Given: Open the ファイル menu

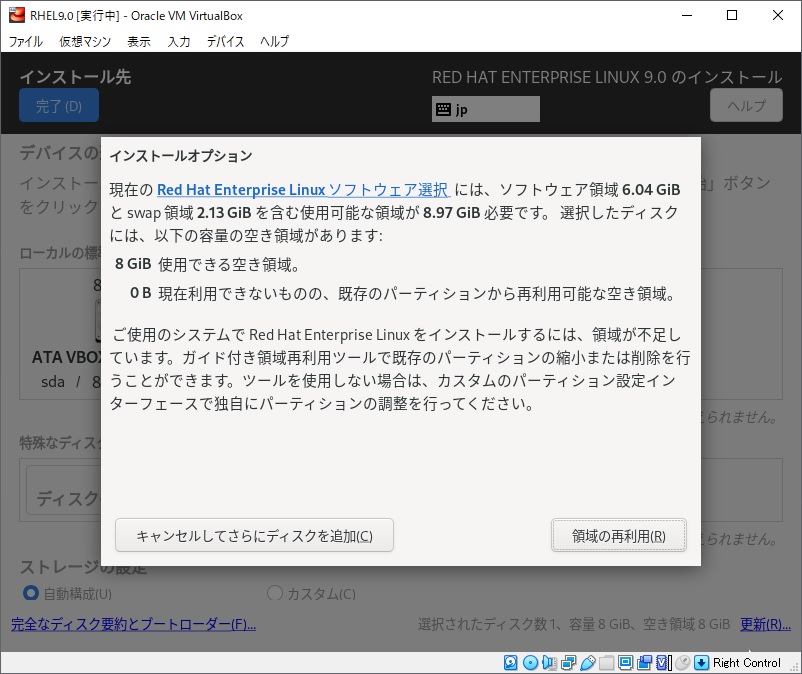Looking at the screenshot, I should (26, 41).
